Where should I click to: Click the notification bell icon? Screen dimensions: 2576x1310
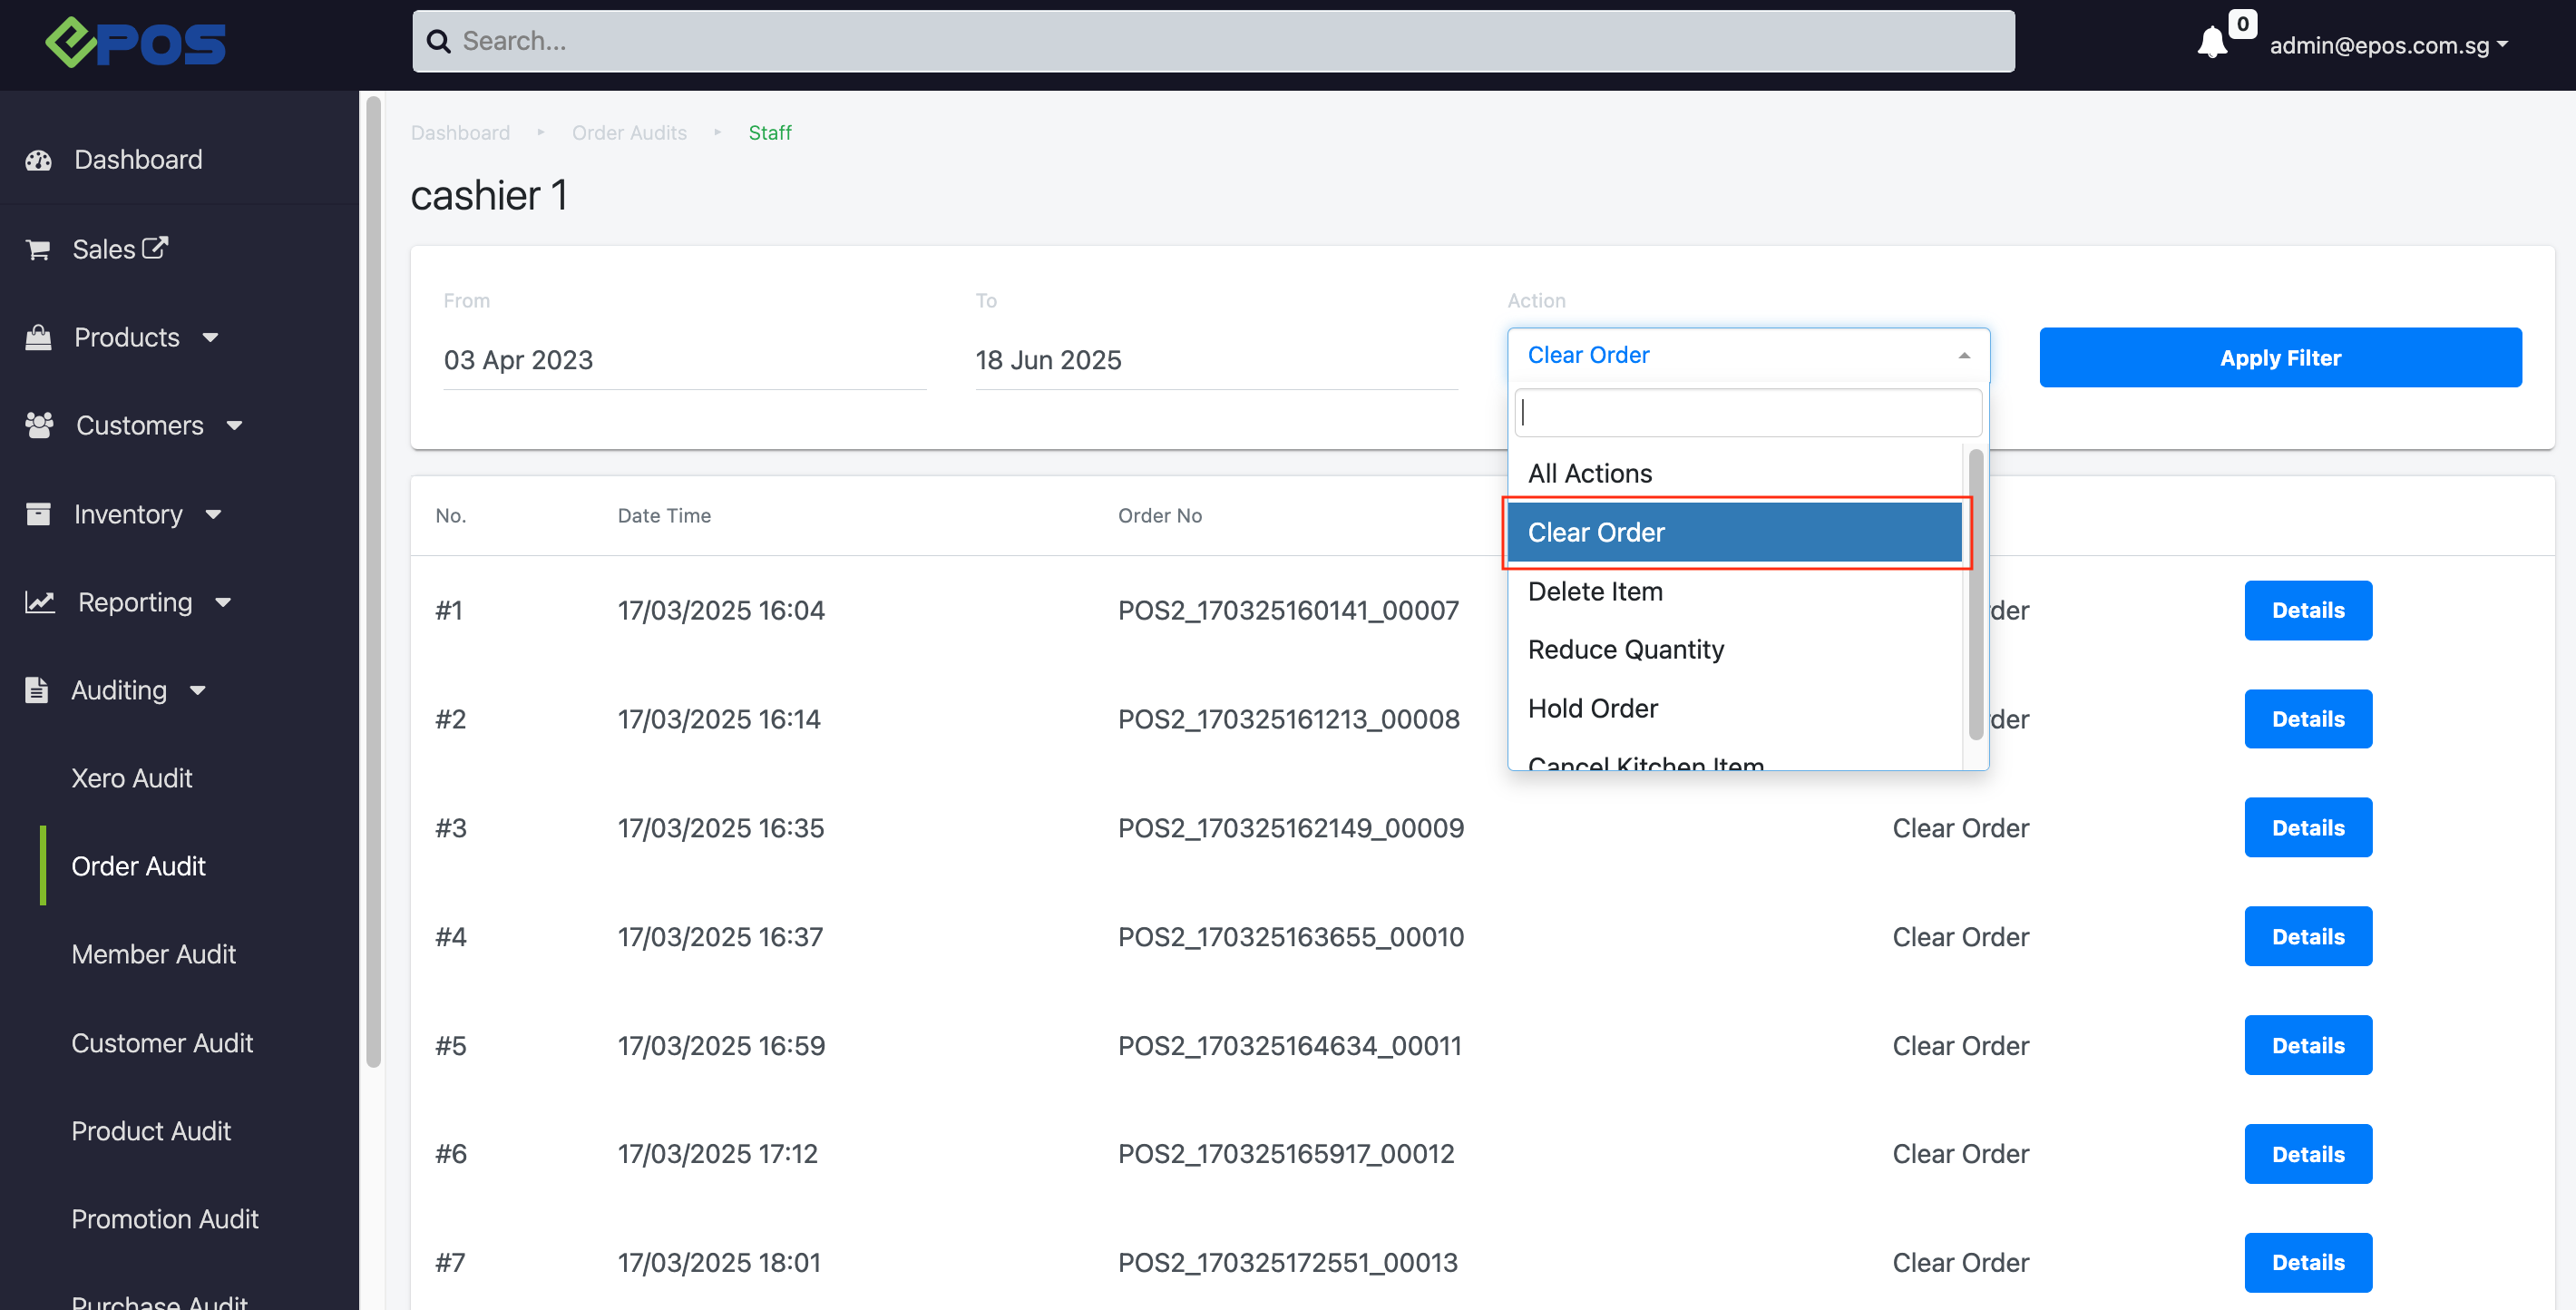[x=2211, y=43]
